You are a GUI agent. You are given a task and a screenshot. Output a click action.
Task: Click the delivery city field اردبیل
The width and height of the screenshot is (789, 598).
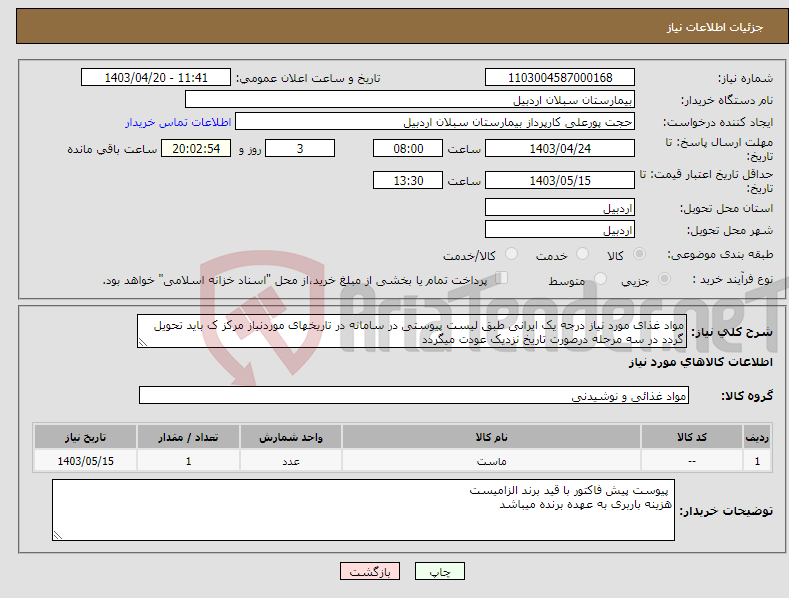[560, 230]
